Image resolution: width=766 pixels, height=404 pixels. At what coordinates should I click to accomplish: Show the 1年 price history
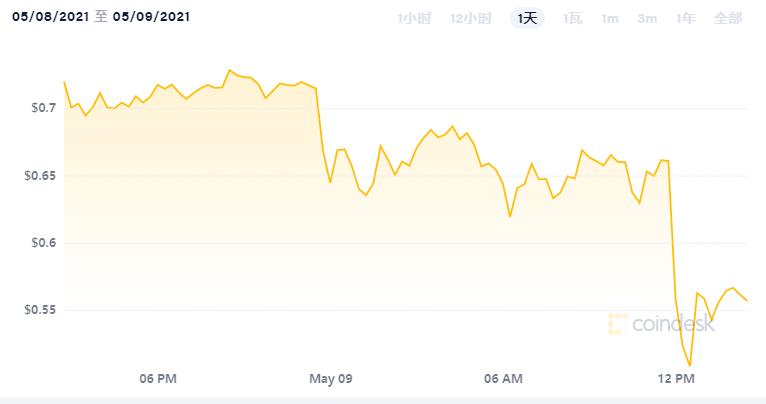click(685, 18)
